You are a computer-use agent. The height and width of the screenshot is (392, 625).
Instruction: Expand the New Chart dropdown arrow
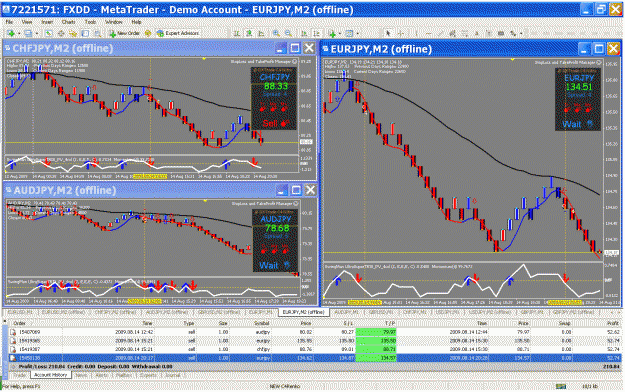point(19,33)
